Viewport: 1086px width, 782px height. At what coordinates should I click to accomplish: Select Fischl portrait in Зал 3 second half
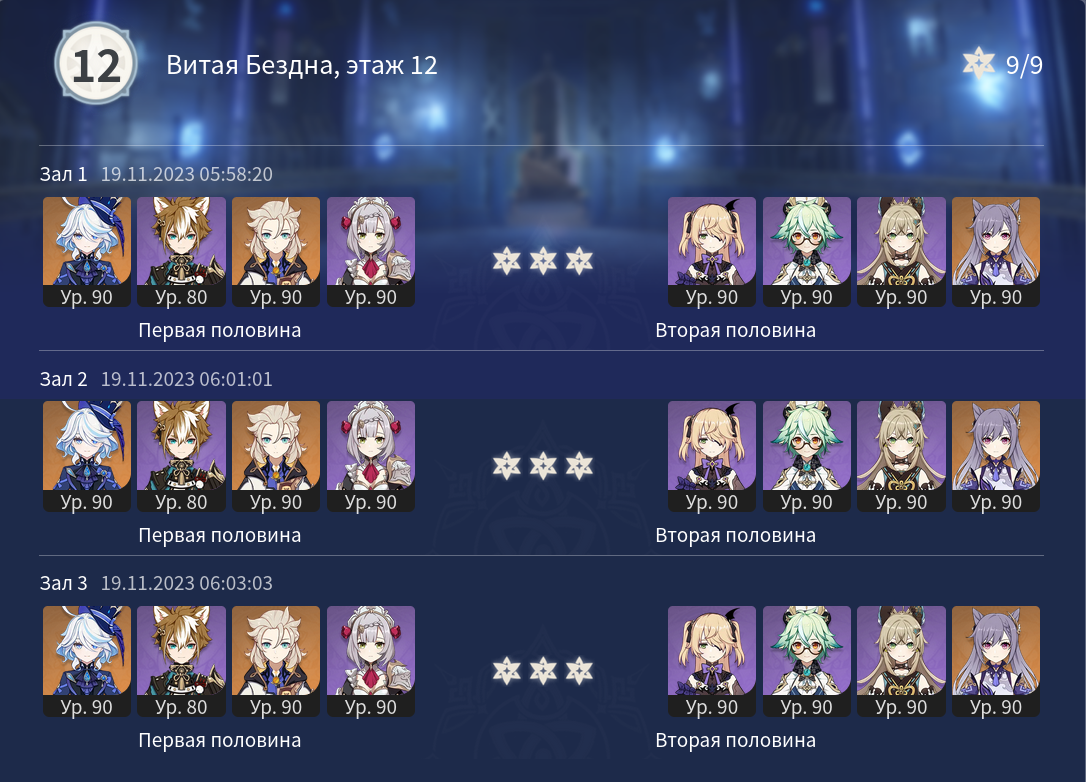click(711, 661)
